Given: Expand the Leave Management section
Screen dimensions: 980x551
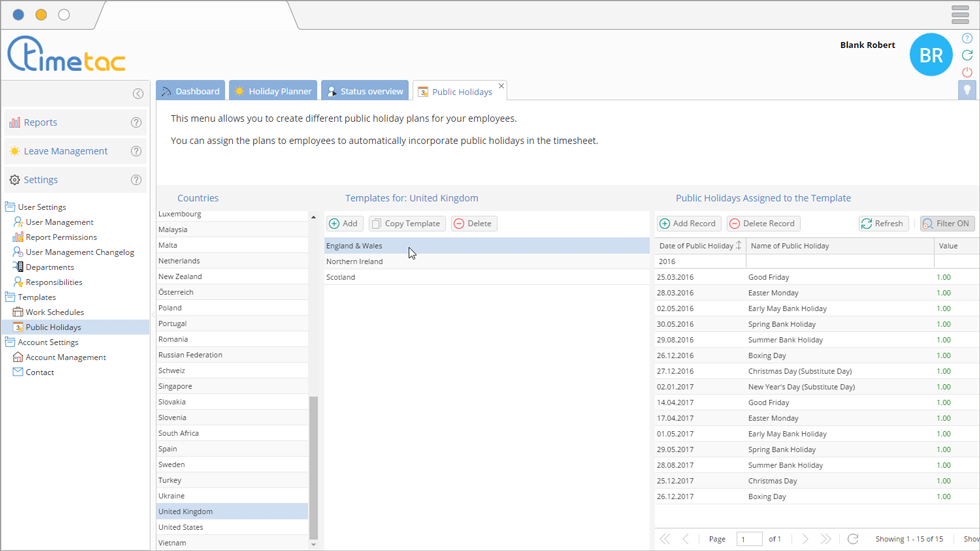Looking at the screenshot, I should click(66, 151).
